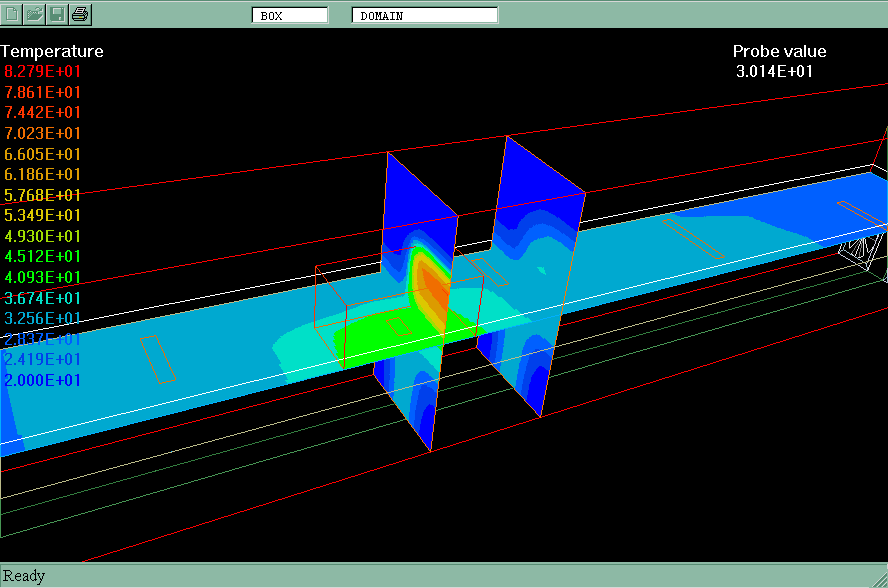Screen dimensions: 888x588
Task: Select the orange 6.605E+01 legend entry
Action: tap(43, 154)
